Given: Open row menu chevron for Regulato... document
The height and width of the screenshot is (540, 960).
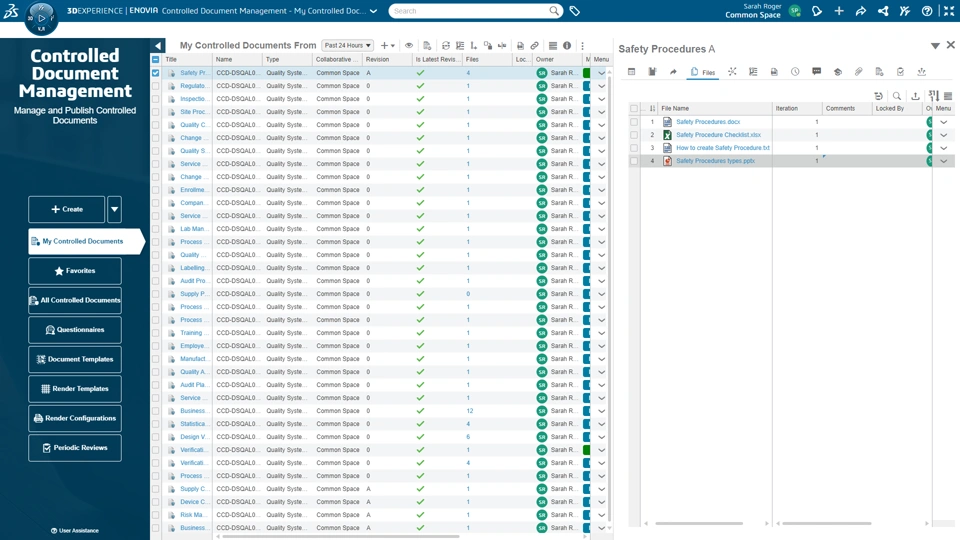Looking at the screenshot, I should pyautogui.click(x=601, y=86).
